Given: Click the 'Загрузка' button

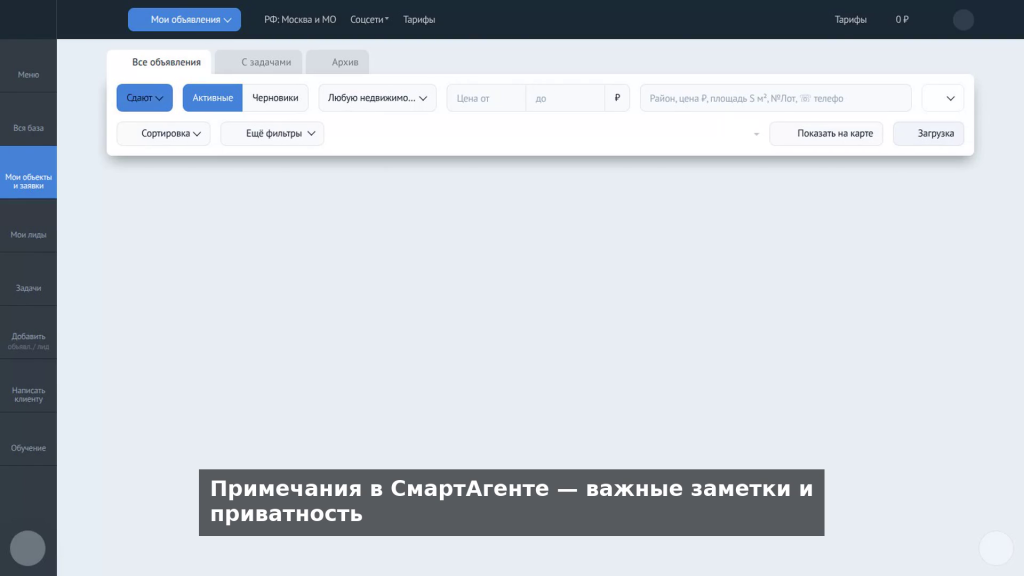Looking at the screenshot, I should click(x=929, y=133).
